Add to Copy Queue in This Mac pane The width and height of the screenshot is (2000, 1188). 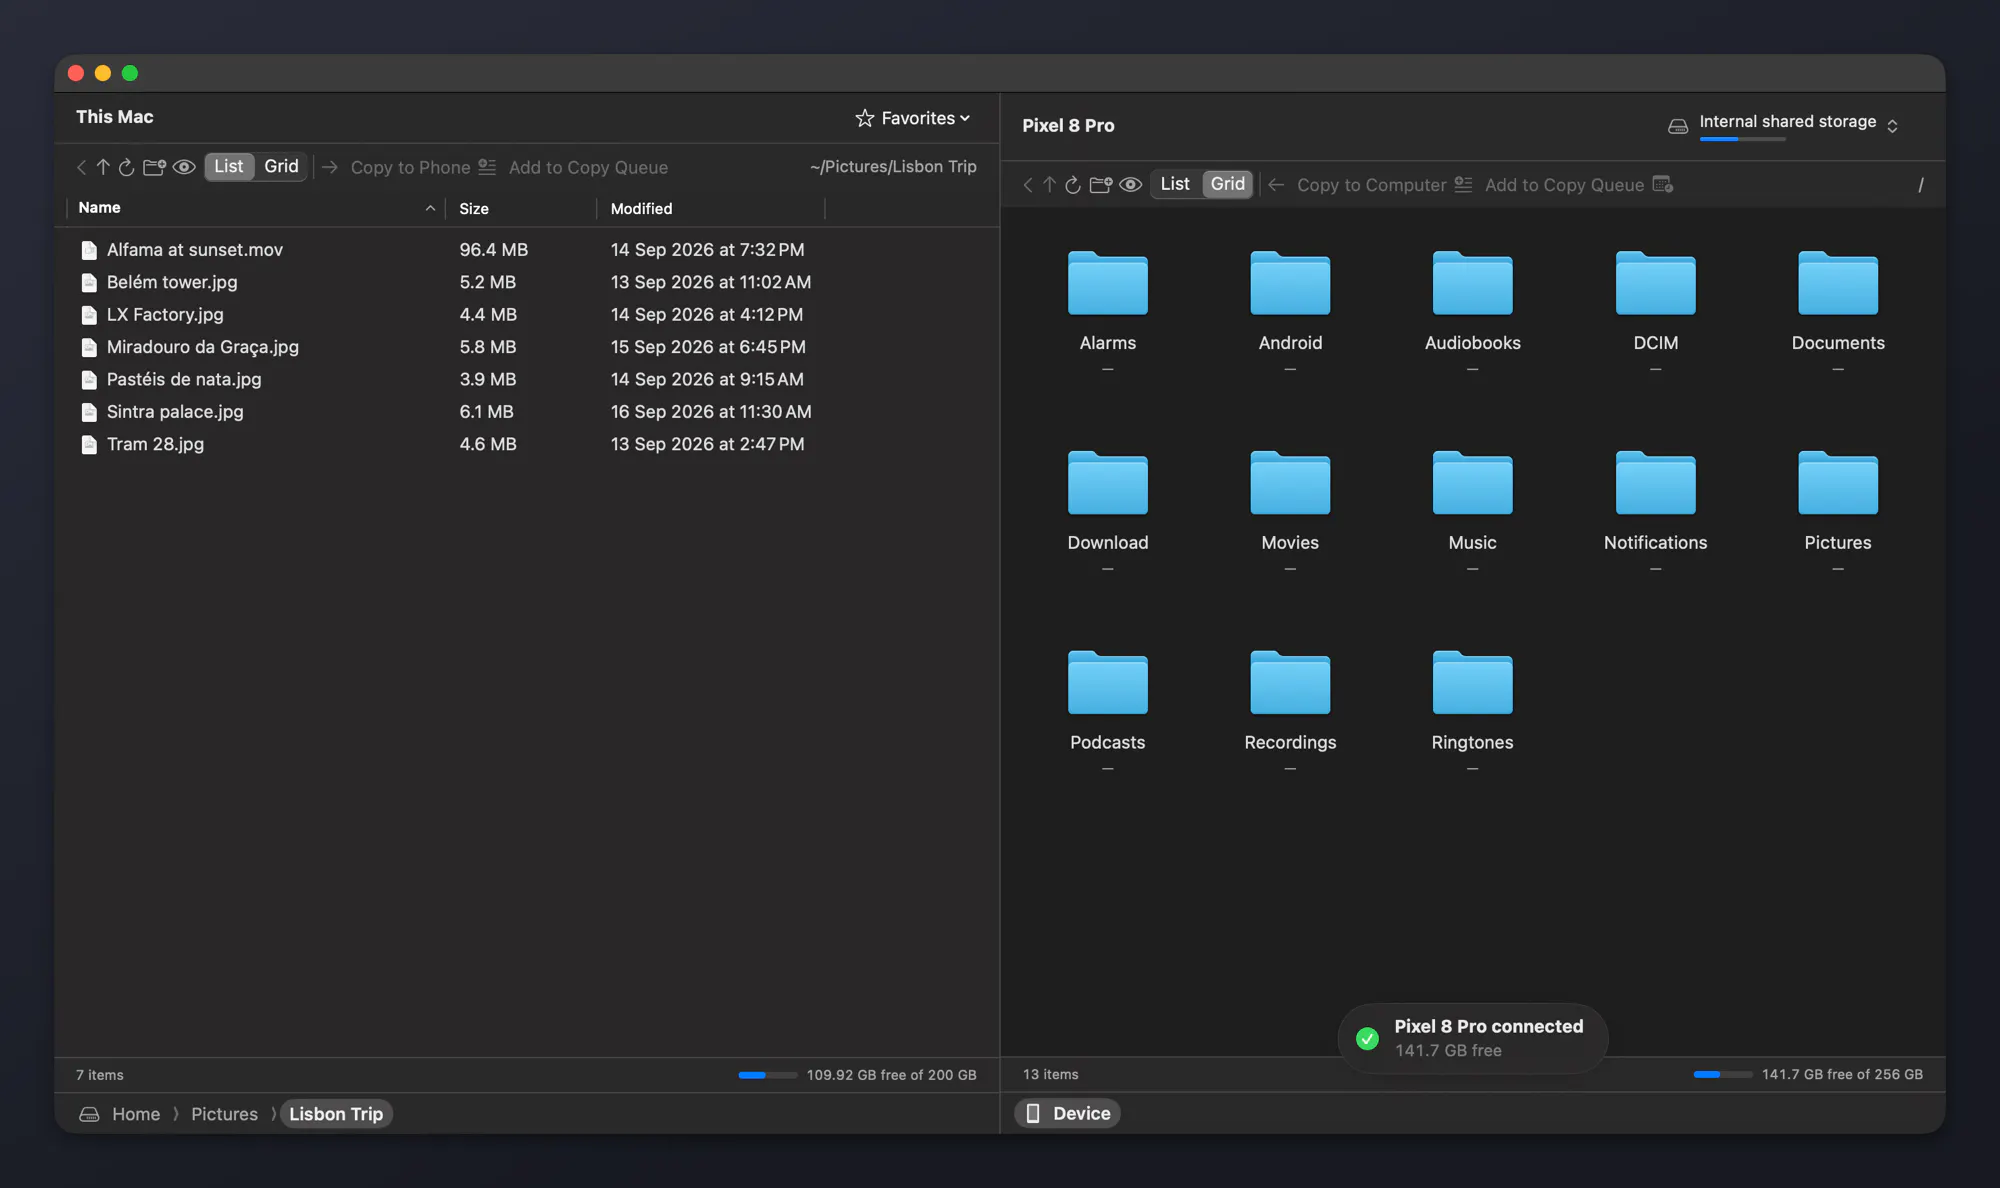[573, 167]
